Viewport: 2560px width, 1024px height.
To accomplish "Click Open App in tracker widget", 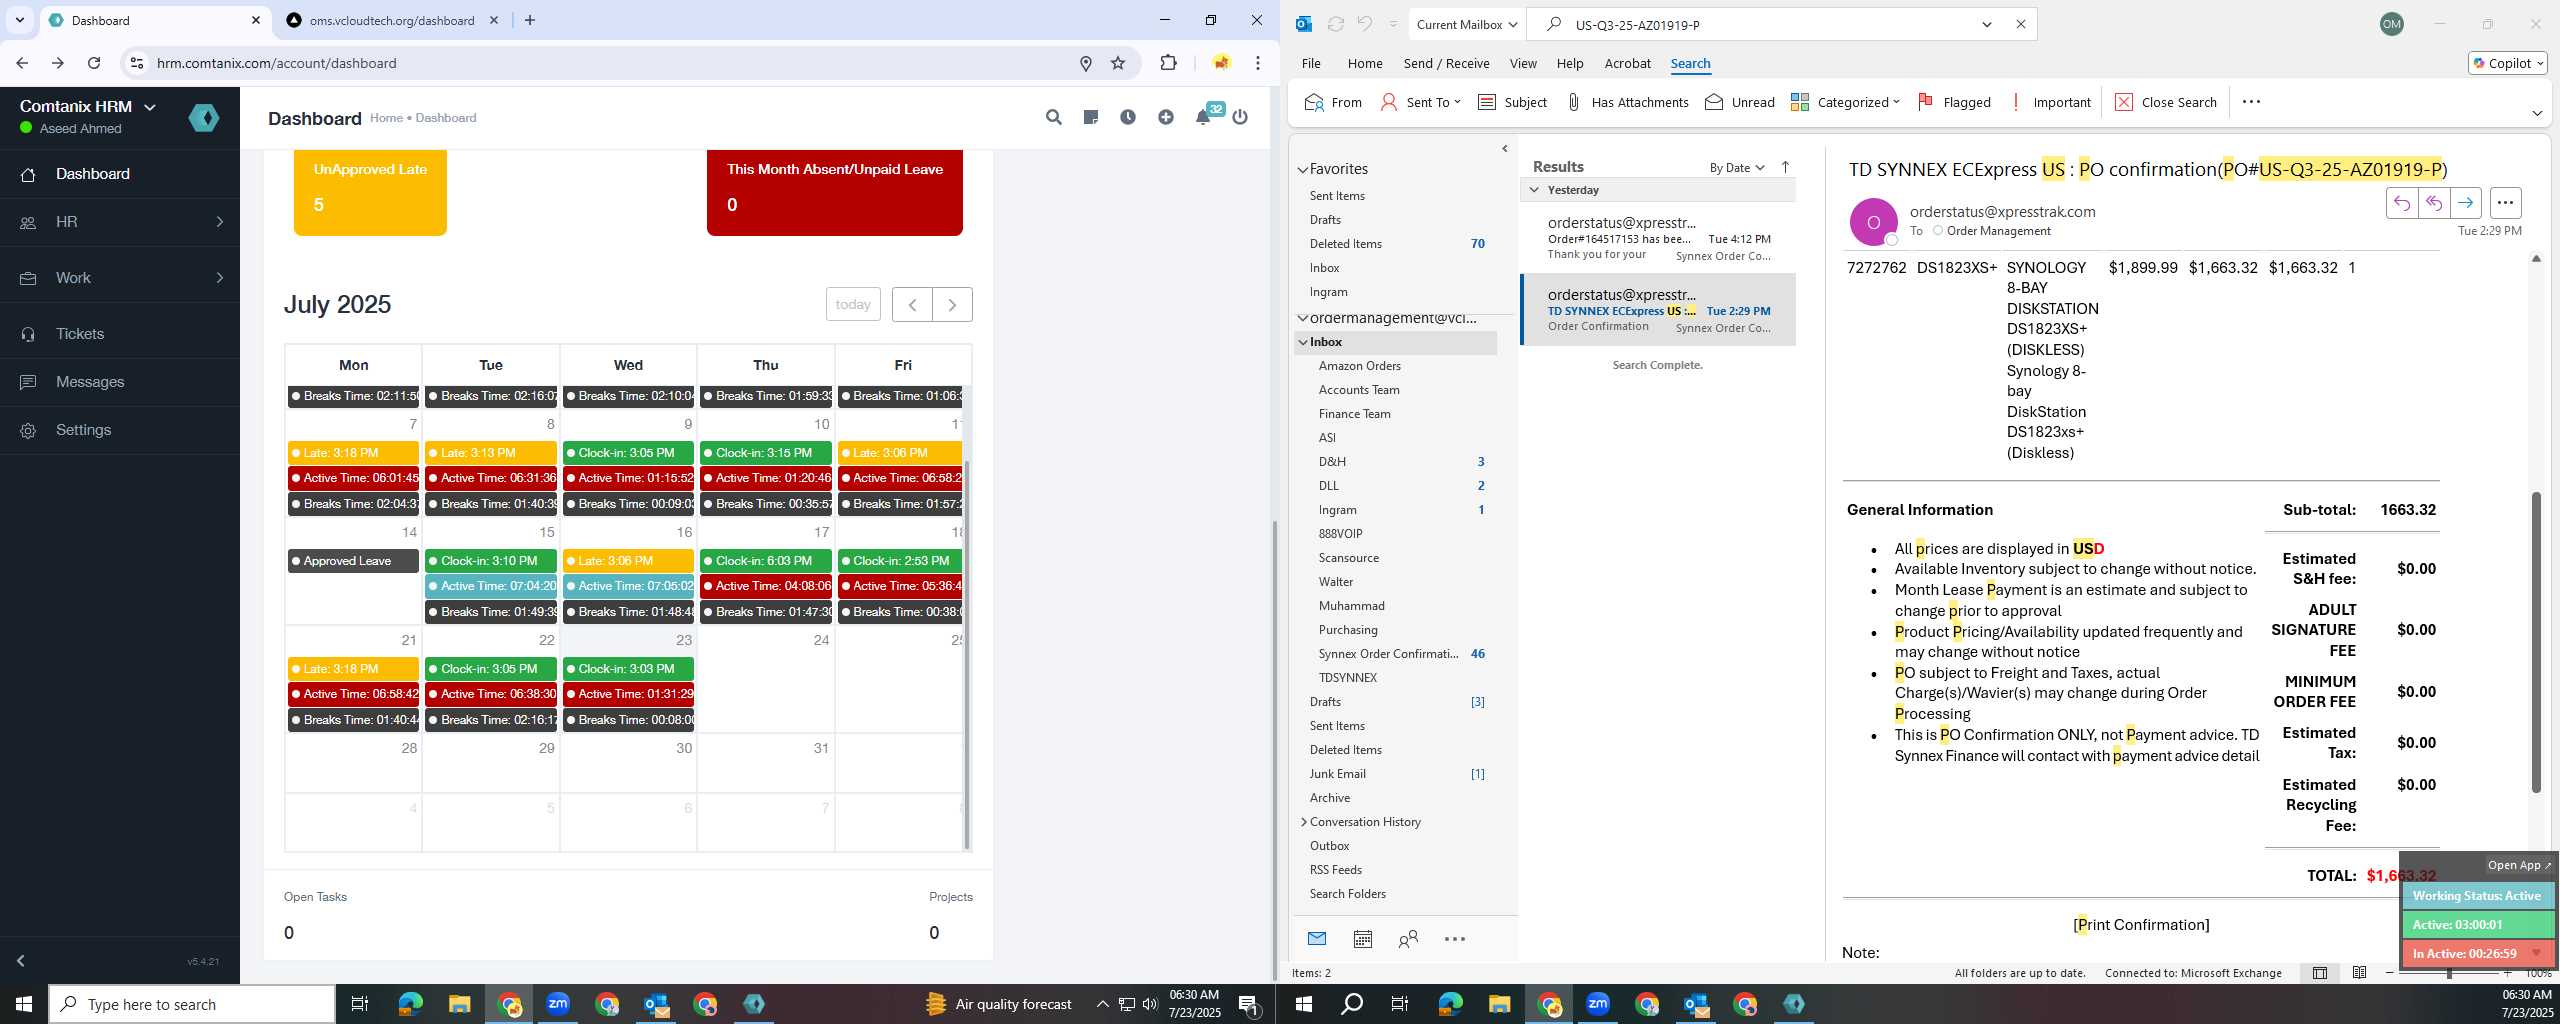I will [x=2519, y=865].
